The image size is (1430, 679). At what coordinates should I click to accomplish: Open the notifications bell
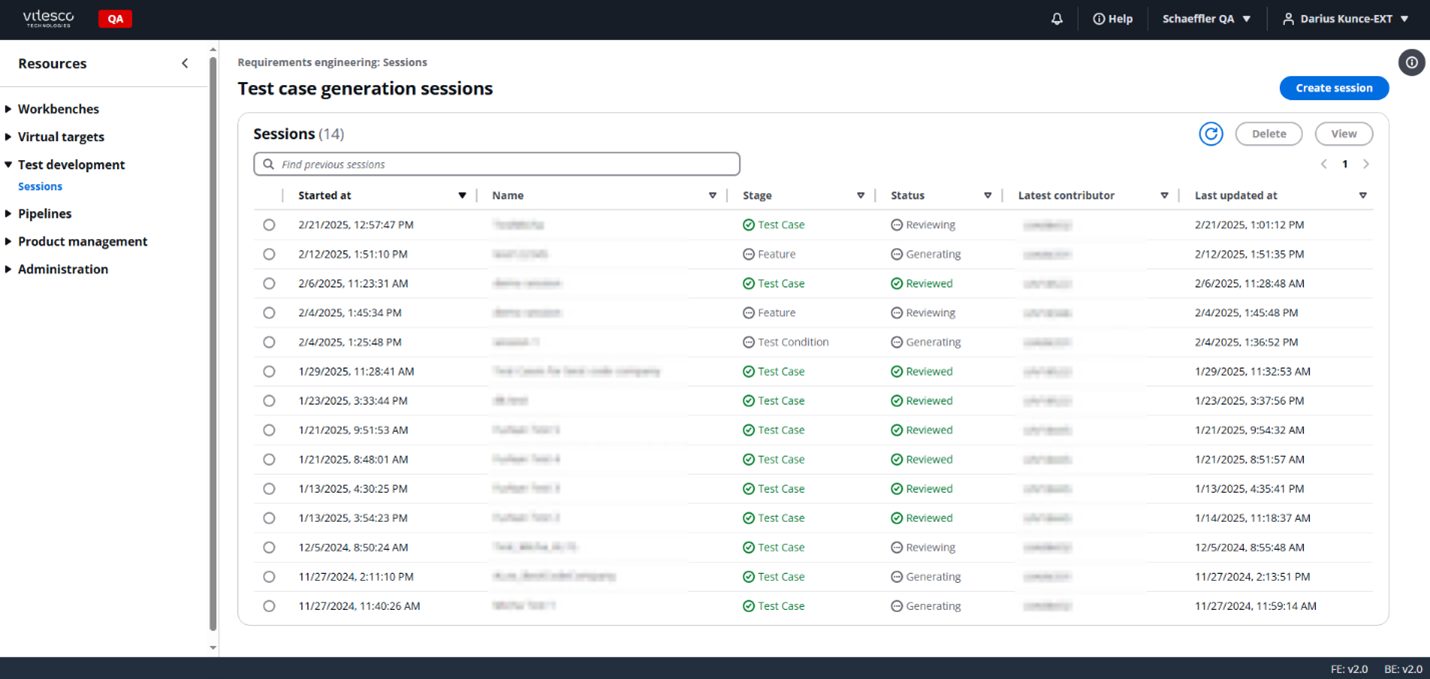(x=1056, y=18)
